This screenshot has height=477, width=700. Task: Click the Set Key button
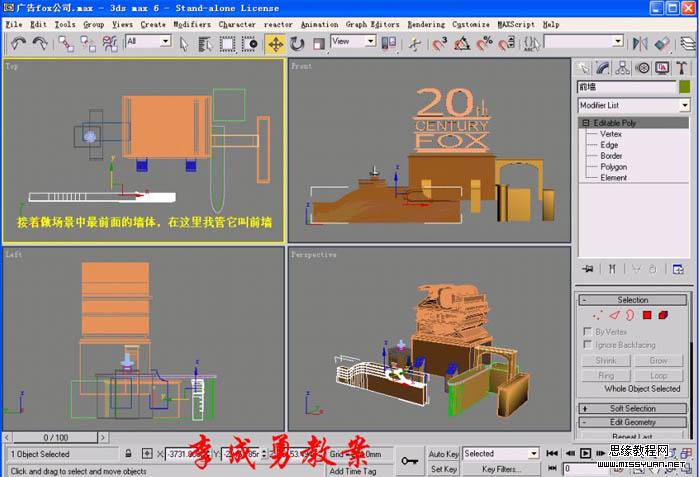tap(444, 469)
